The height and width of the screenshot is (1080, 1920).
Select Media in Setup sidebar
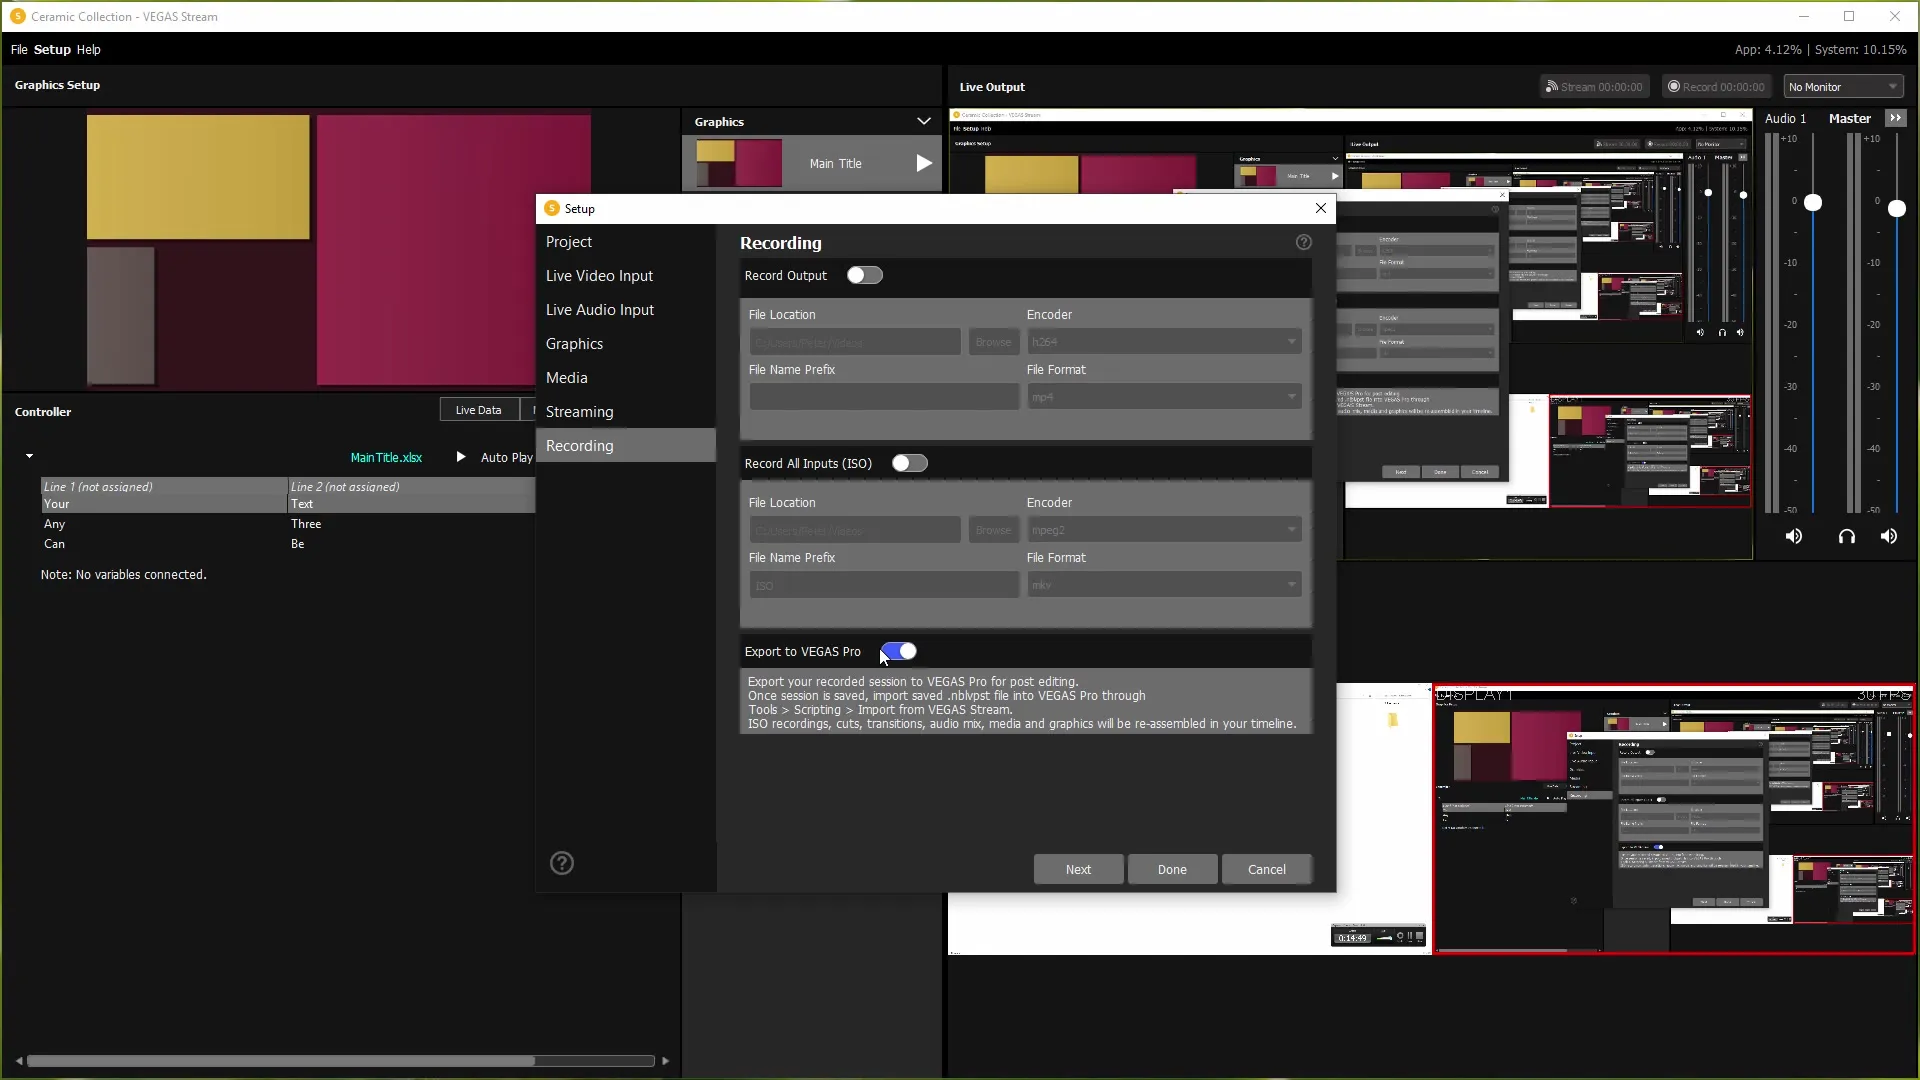(626, 378)
